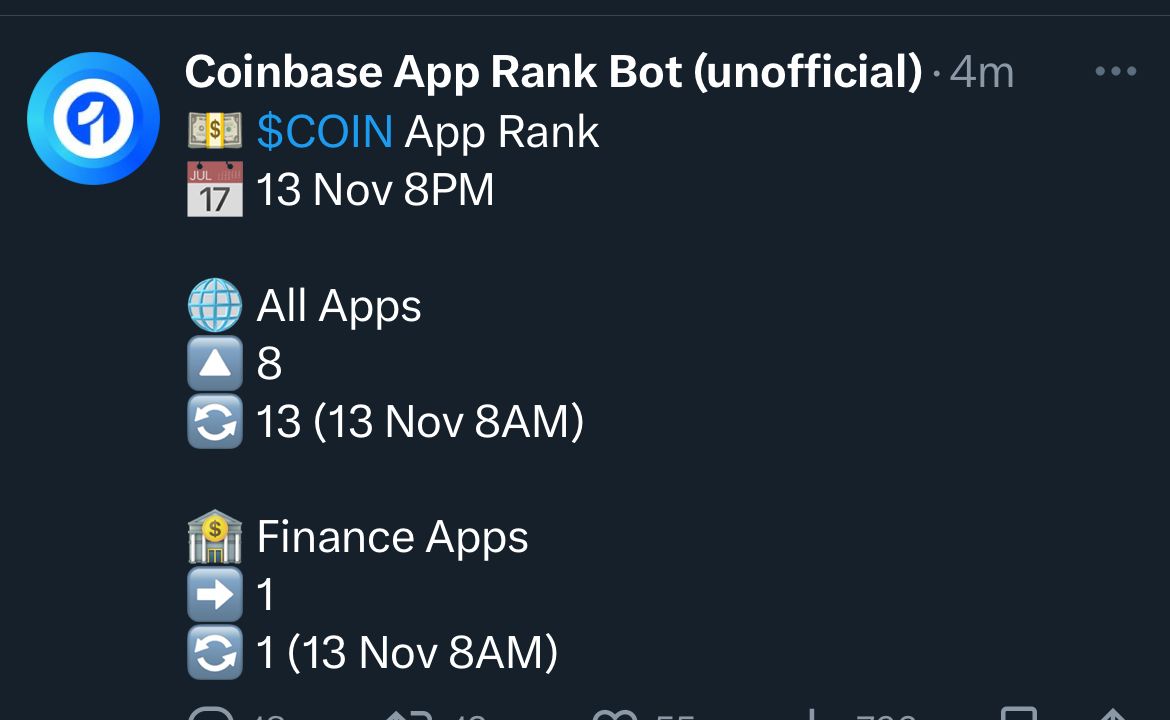Open the Coinbase App Rank Bot account name
This screenshot has width=1170, height=720.
553,72
